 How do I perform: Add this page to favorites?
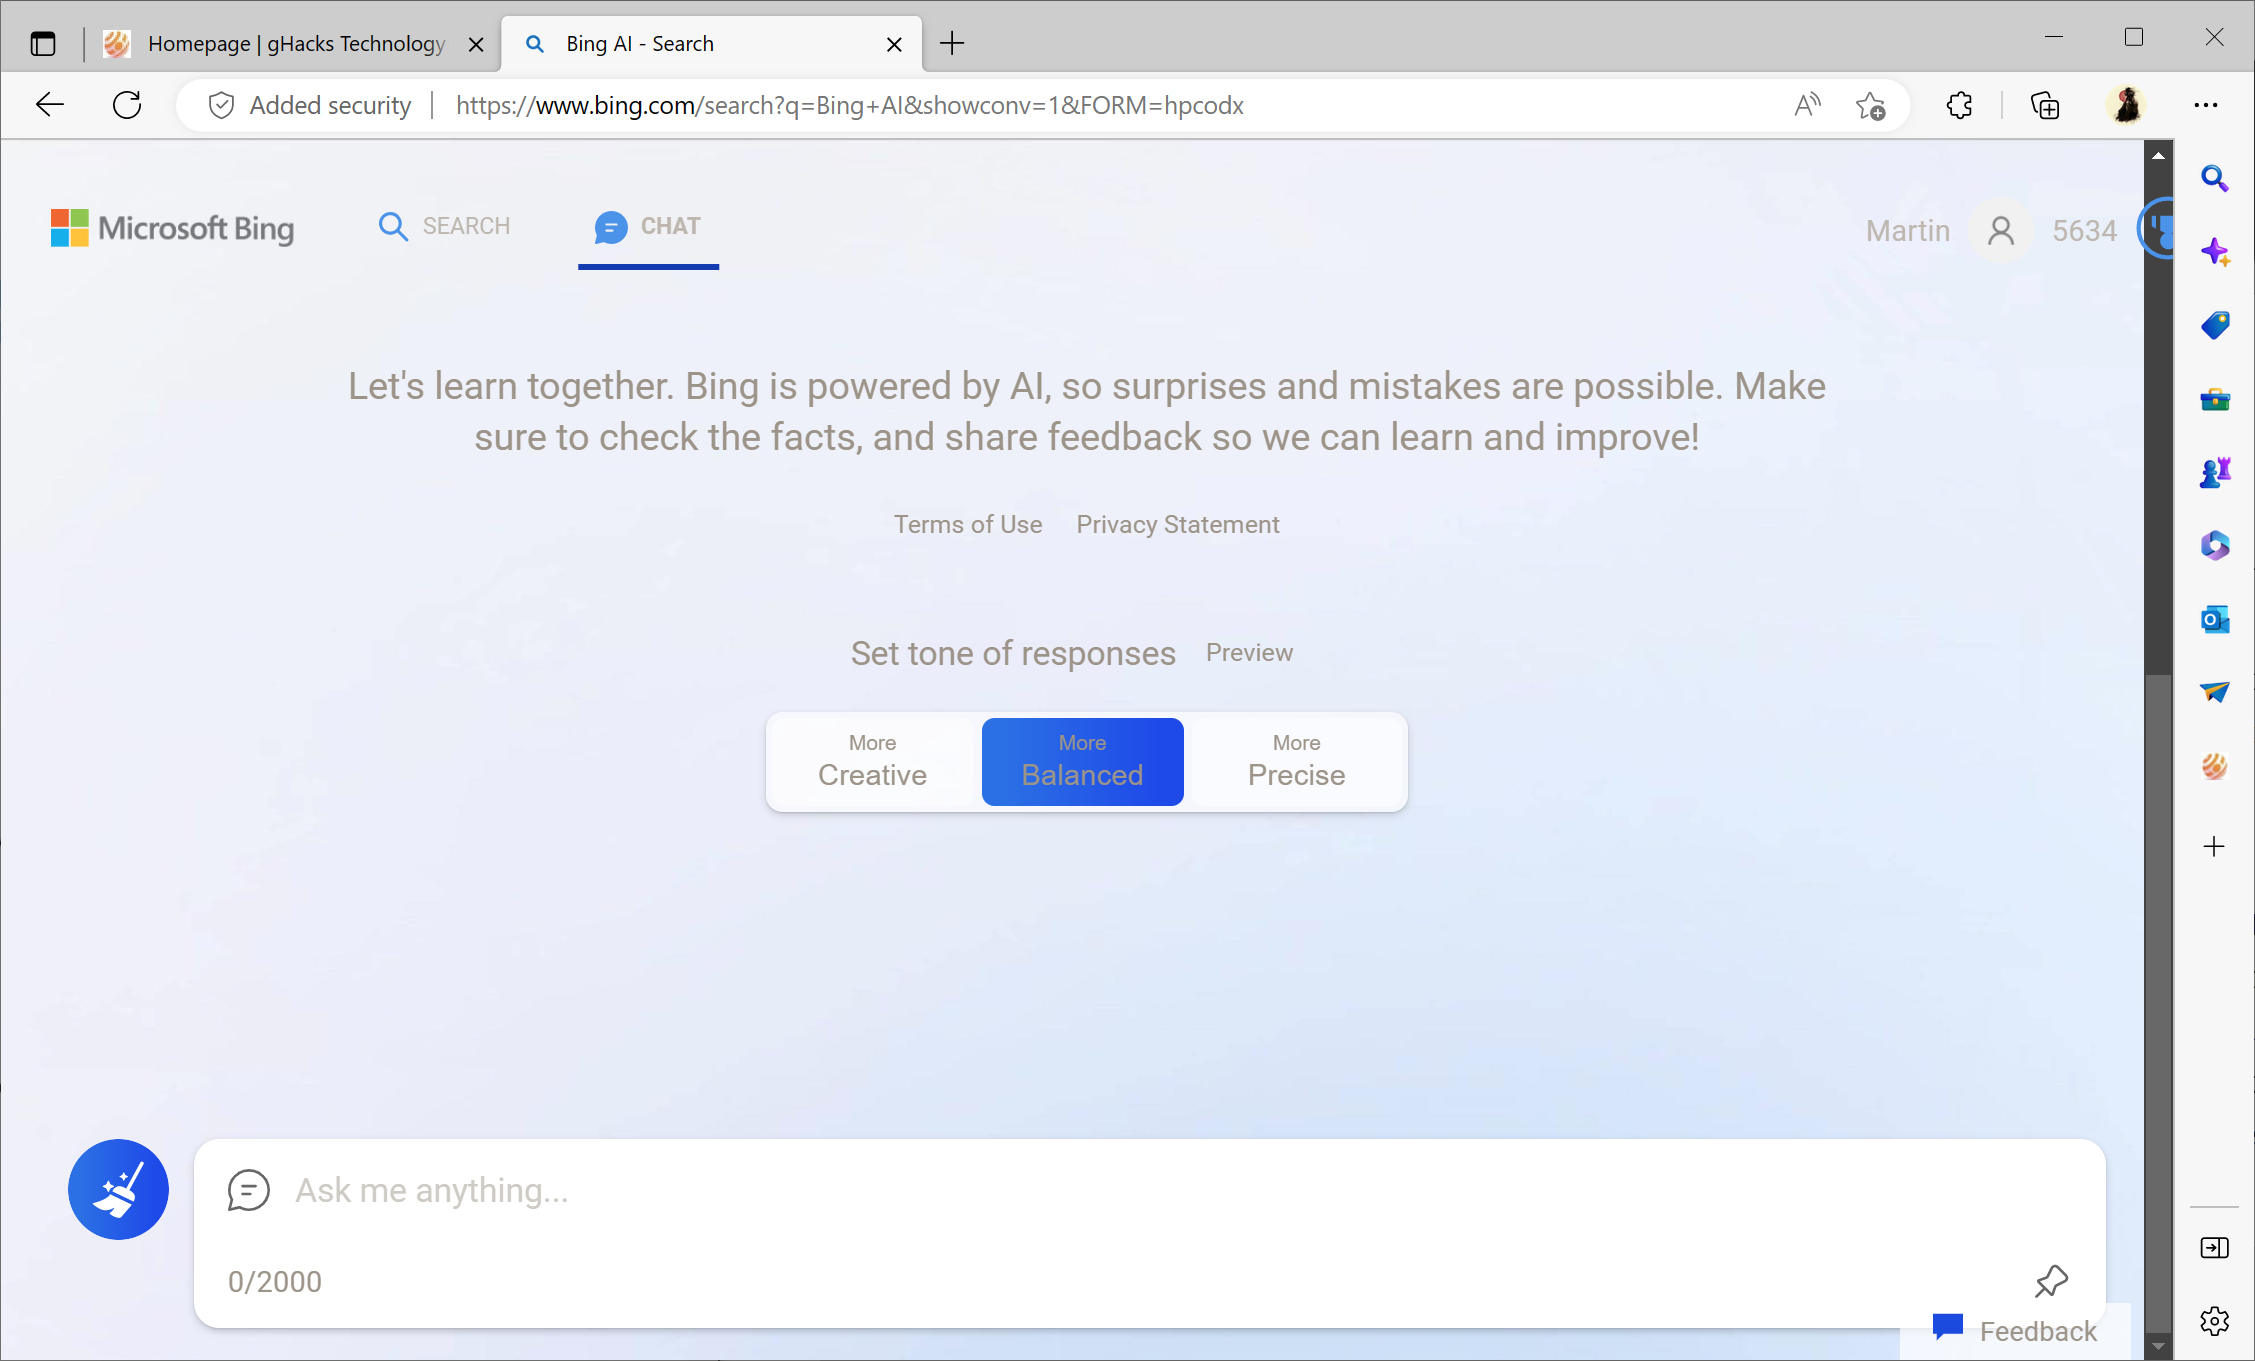click(x=1870, y=105)
